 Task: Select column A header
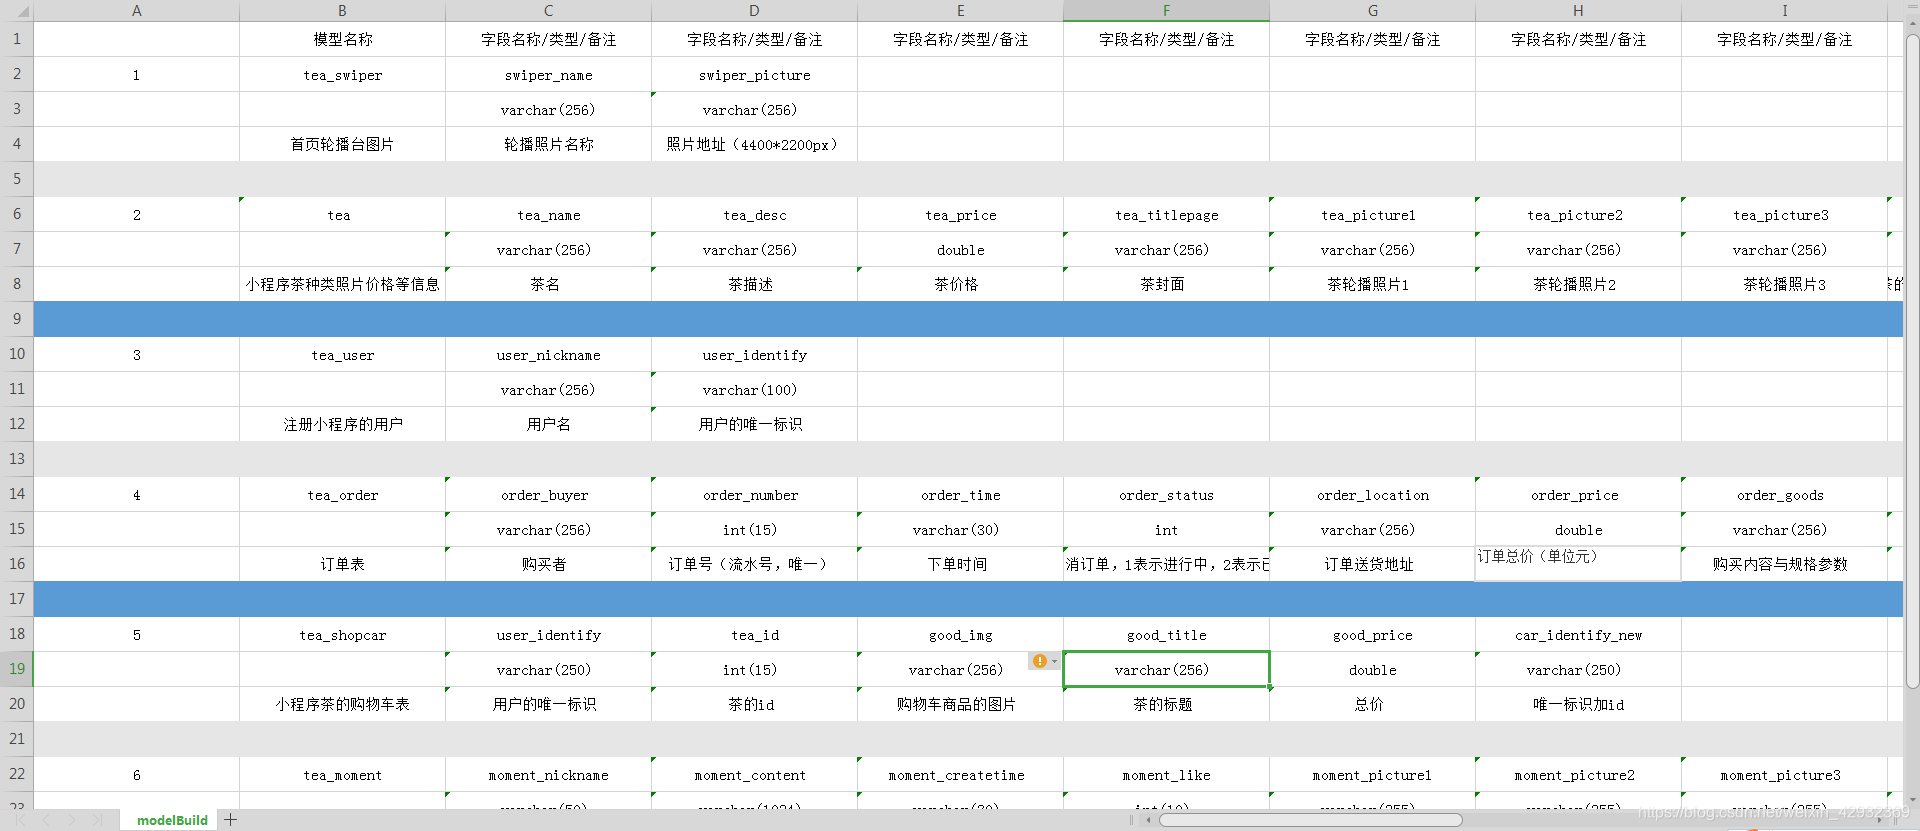pos(137,11)
